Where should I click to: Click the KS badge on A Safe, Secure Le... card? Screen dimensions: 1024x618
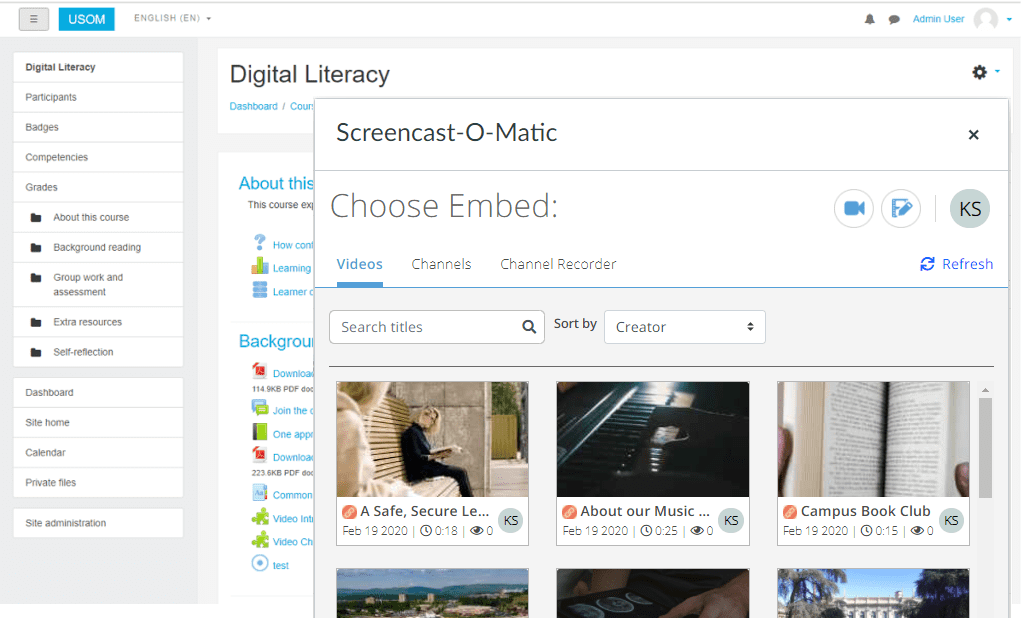point(511,520)
